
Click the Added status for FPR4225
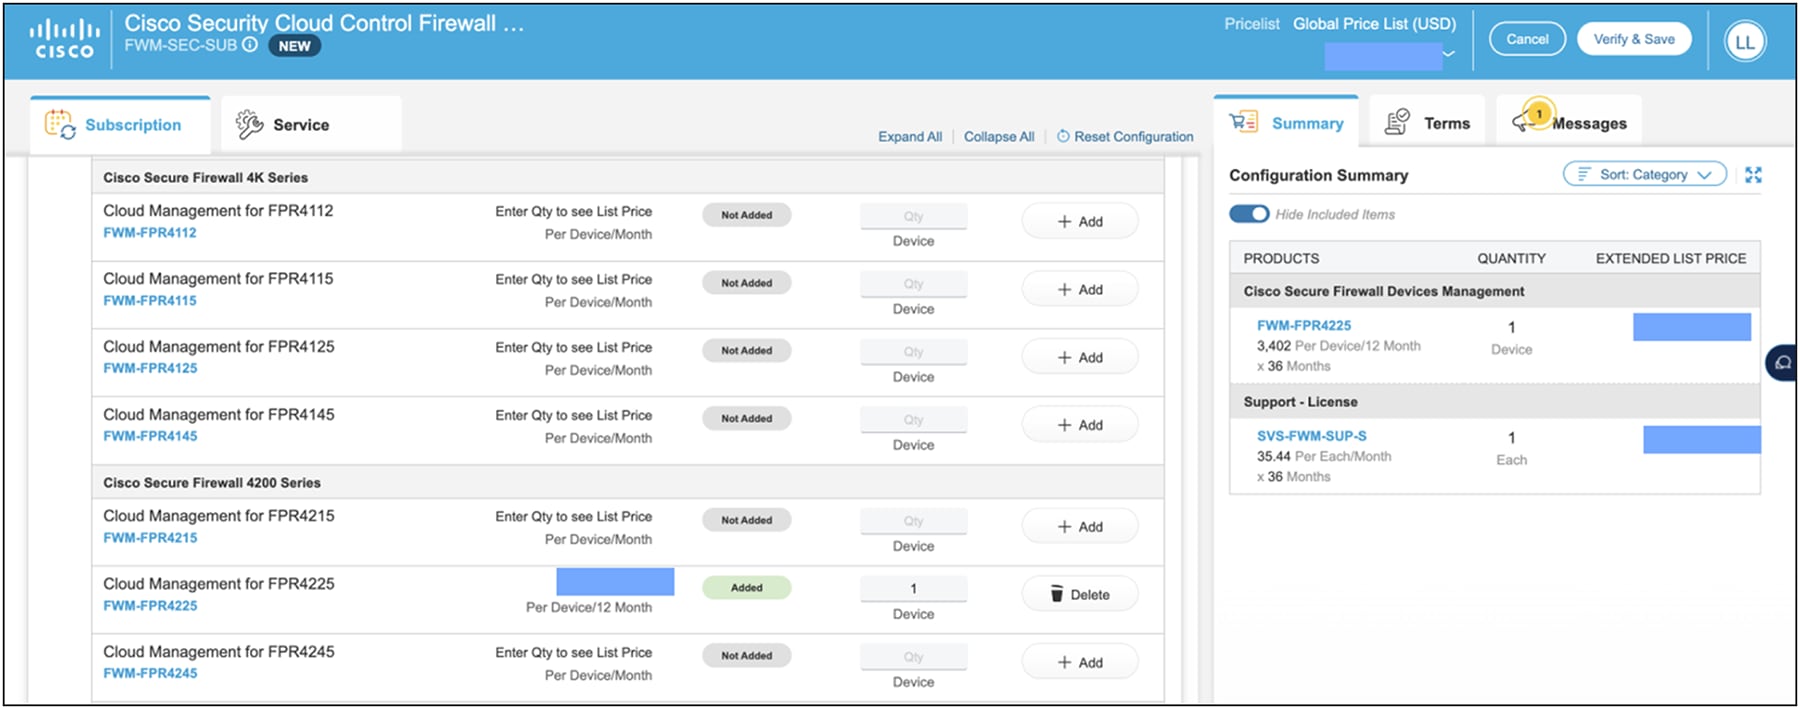pos(747,588)
